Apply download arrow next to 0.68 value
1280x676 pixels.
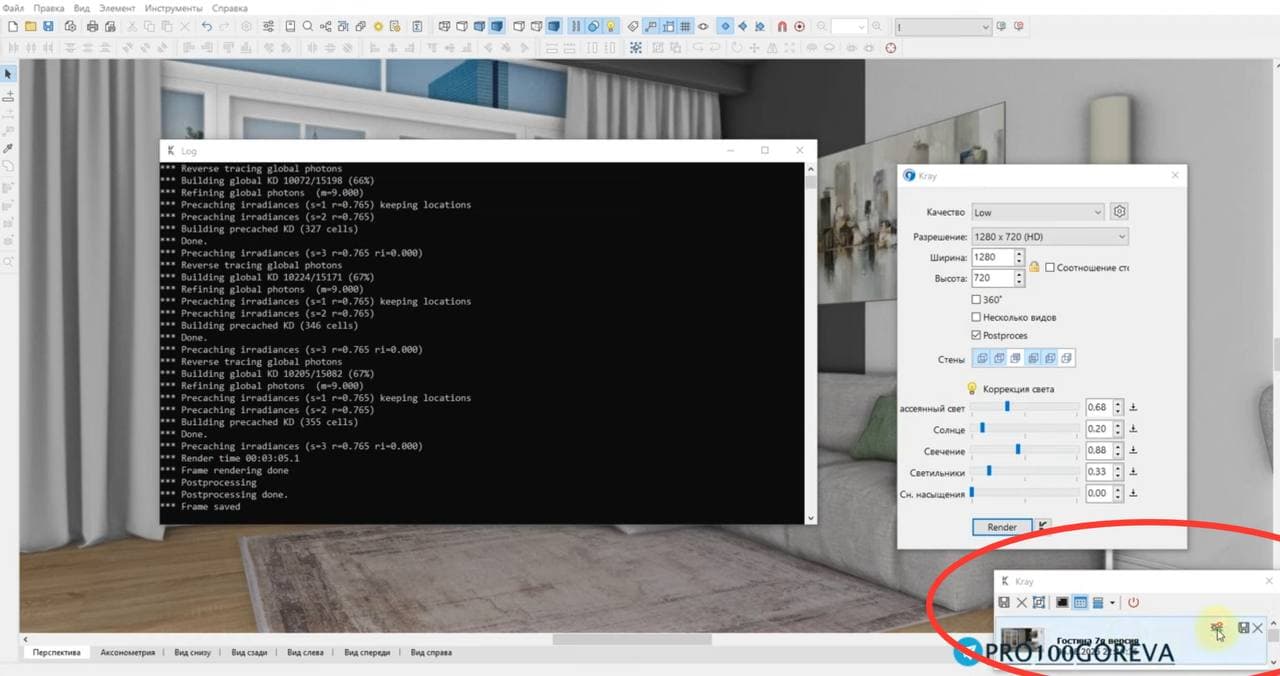1133,407
